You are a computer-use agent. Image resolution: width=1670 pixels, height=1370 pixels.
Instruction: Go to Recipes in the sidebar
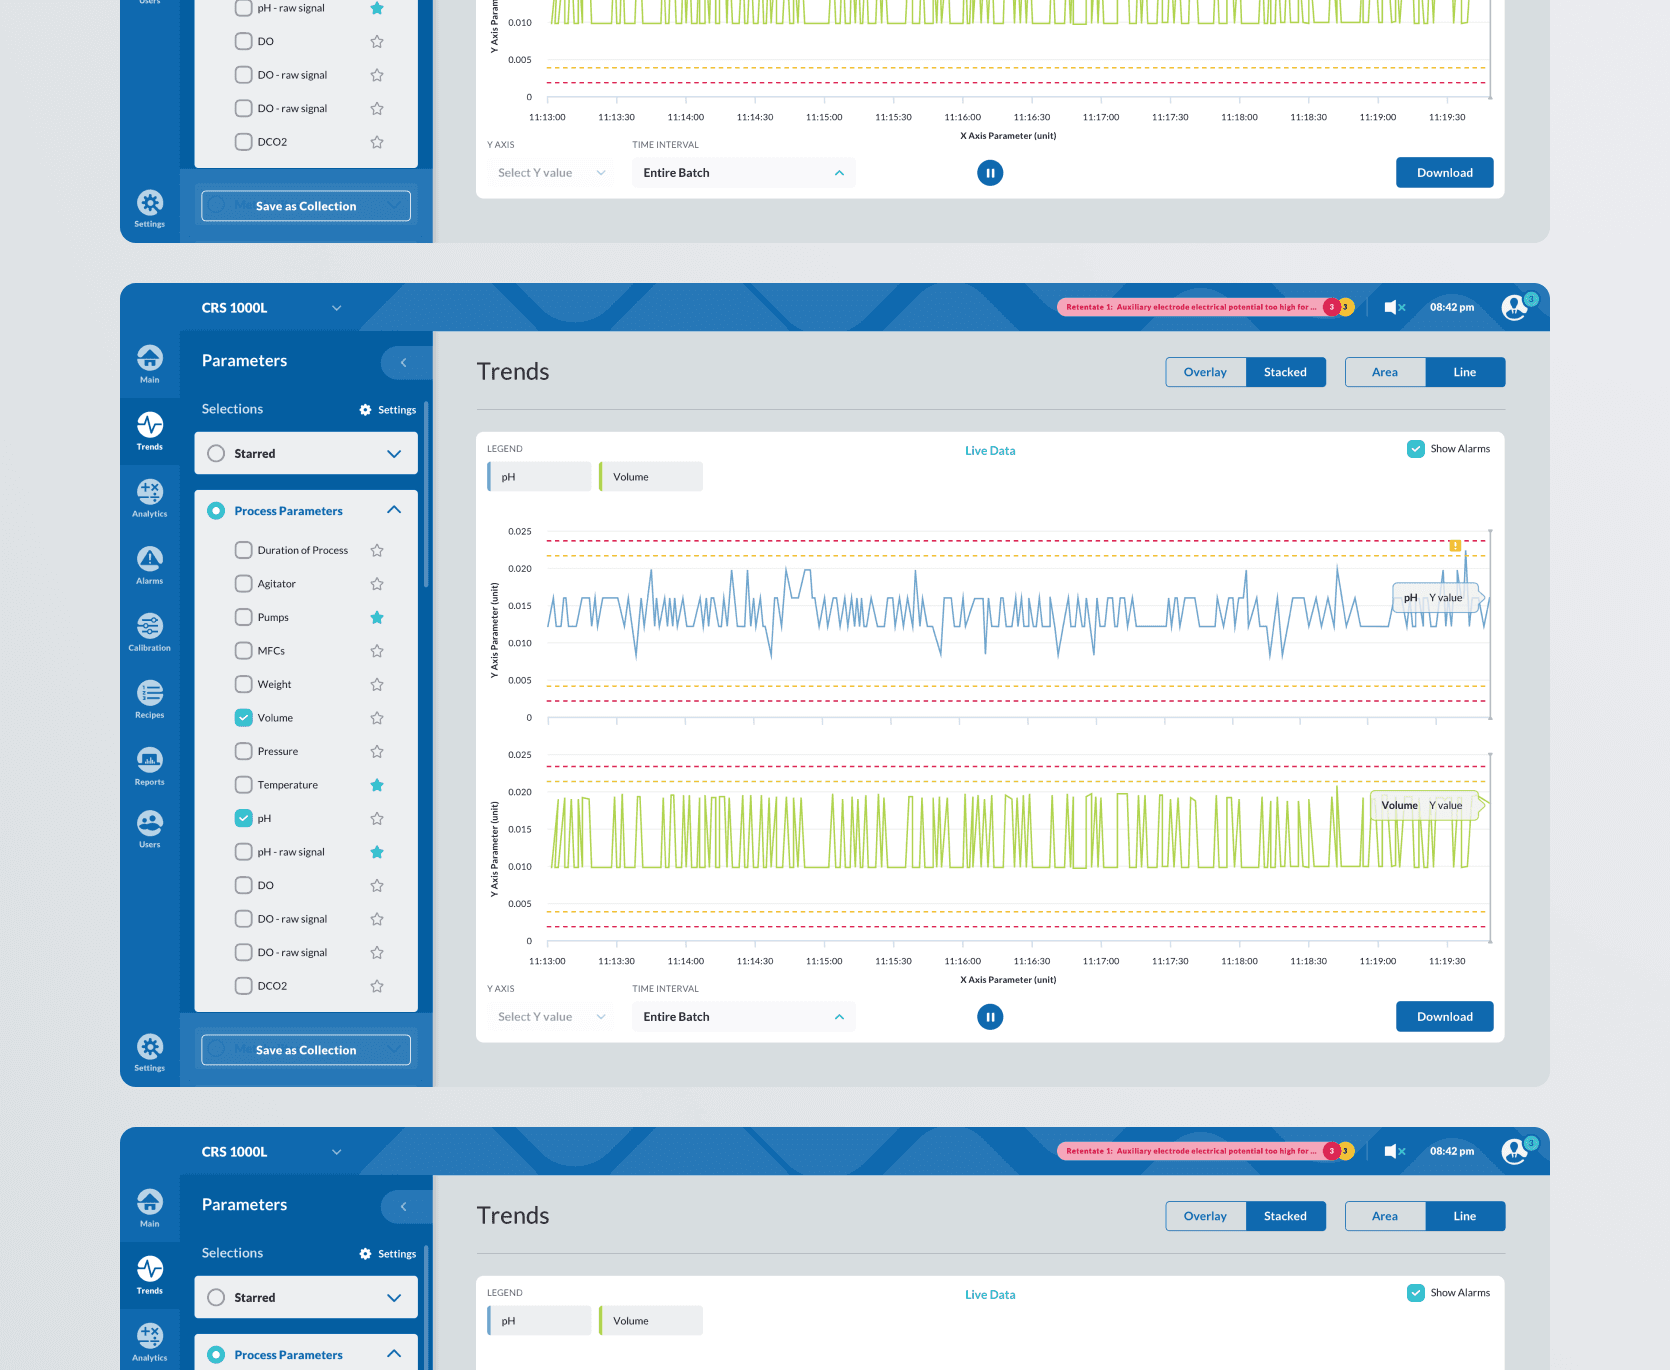(x=150, y=699)
